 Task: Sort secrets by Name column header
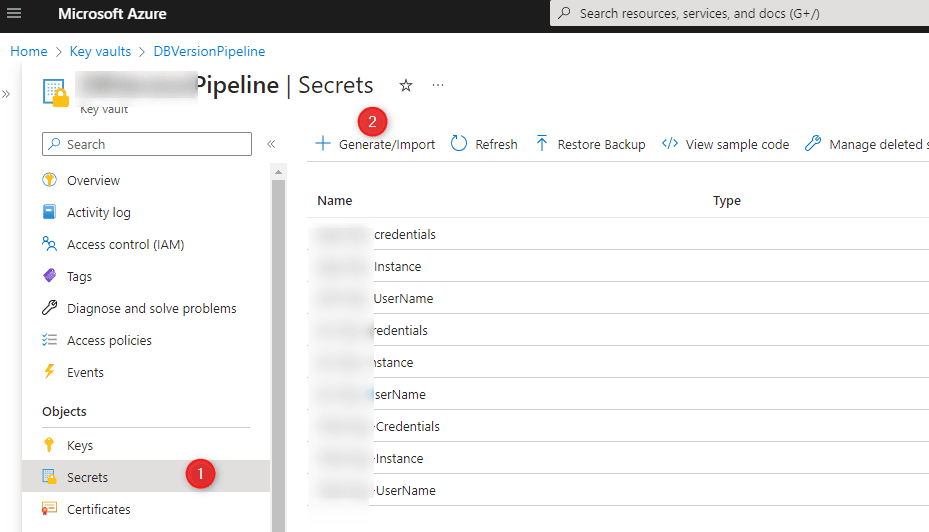335,201
